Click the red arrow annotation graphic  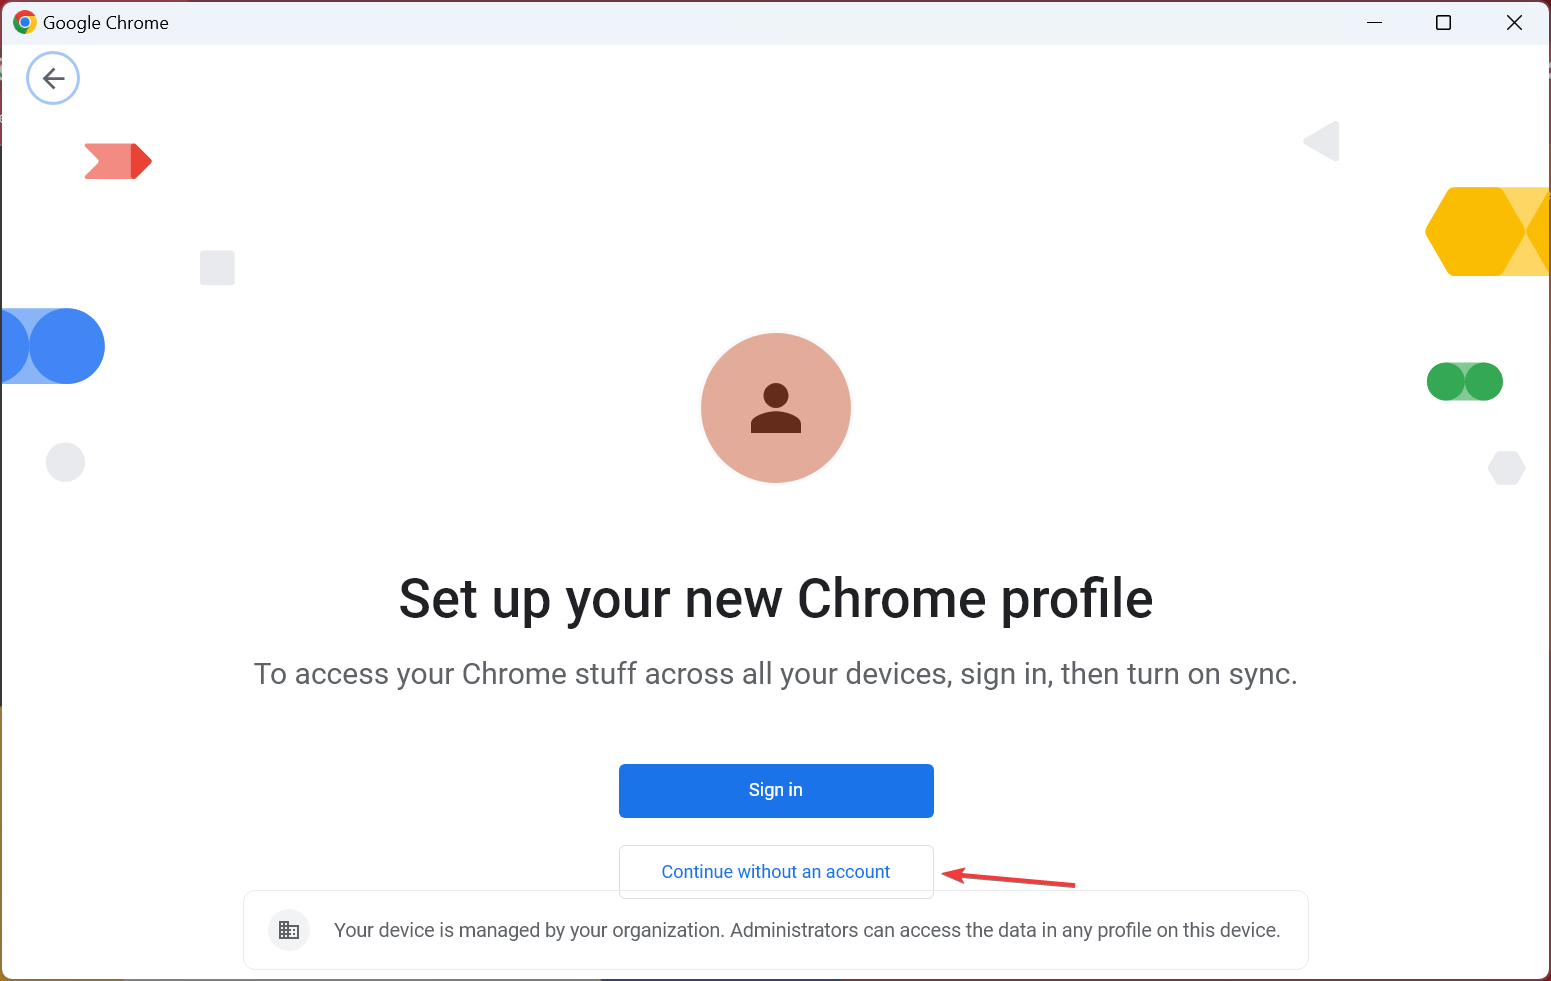1010,881
